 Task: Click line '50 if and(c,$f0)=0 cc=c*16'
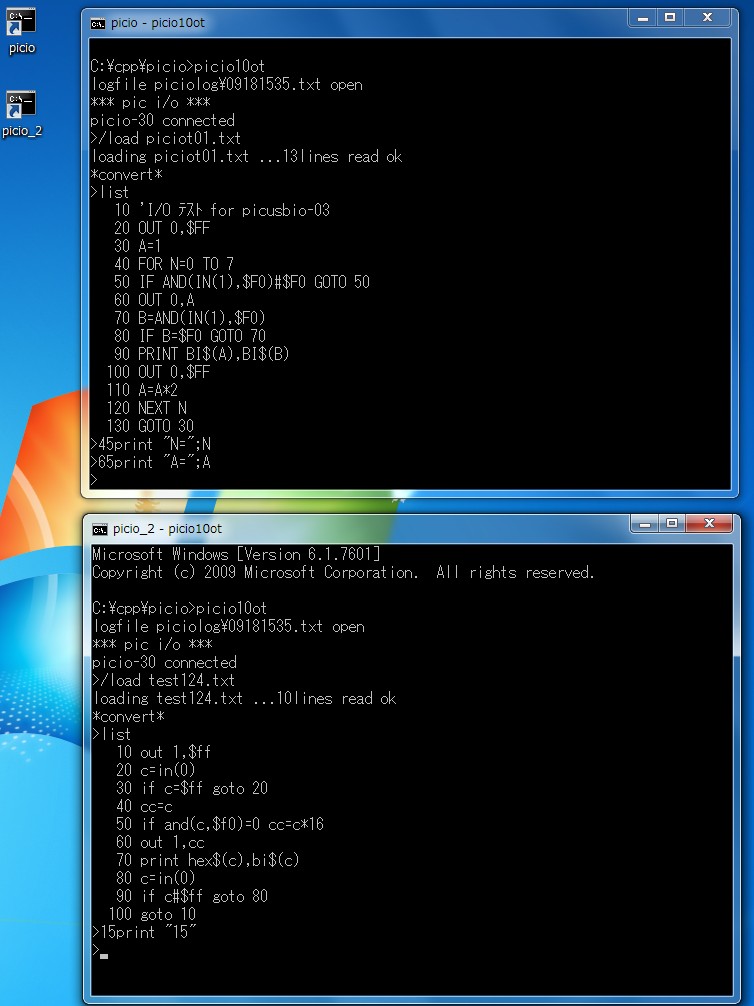(x=220, y=824)
